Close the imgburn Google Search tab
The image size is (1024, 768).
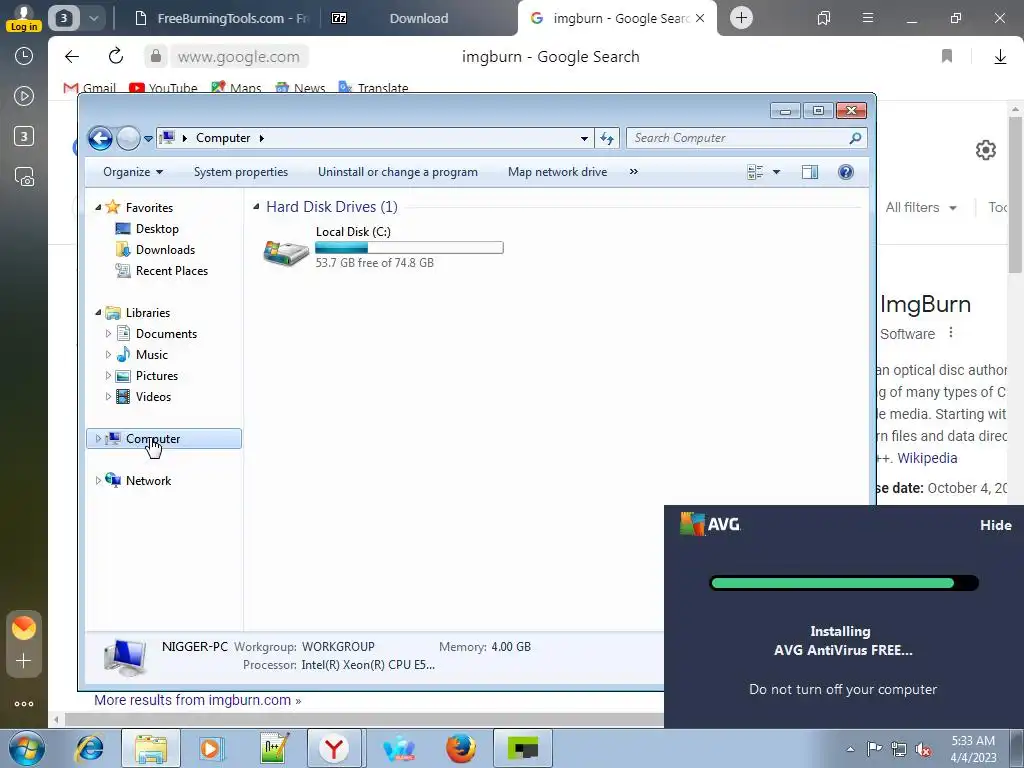click(x=700, y=18)
